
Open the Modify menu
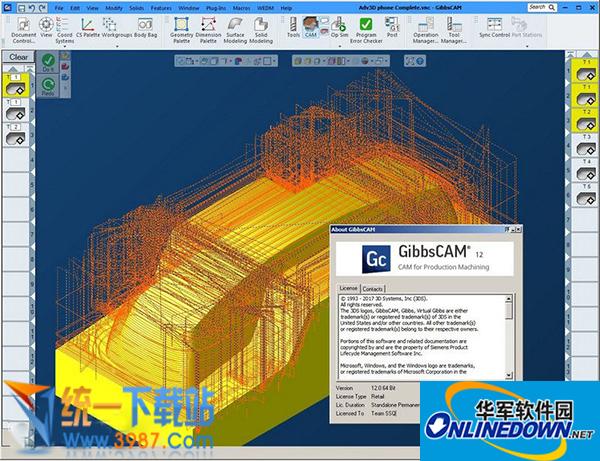(114, 8)
